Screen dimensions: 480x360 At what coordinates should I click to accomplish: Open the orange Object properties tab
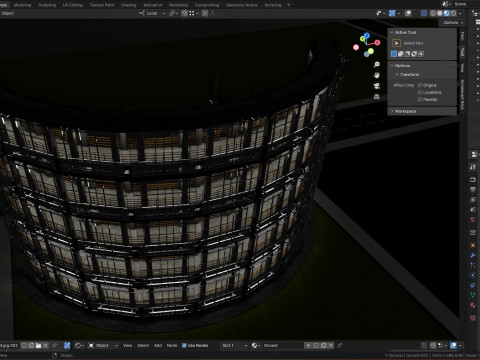click(x=473, y=245)
